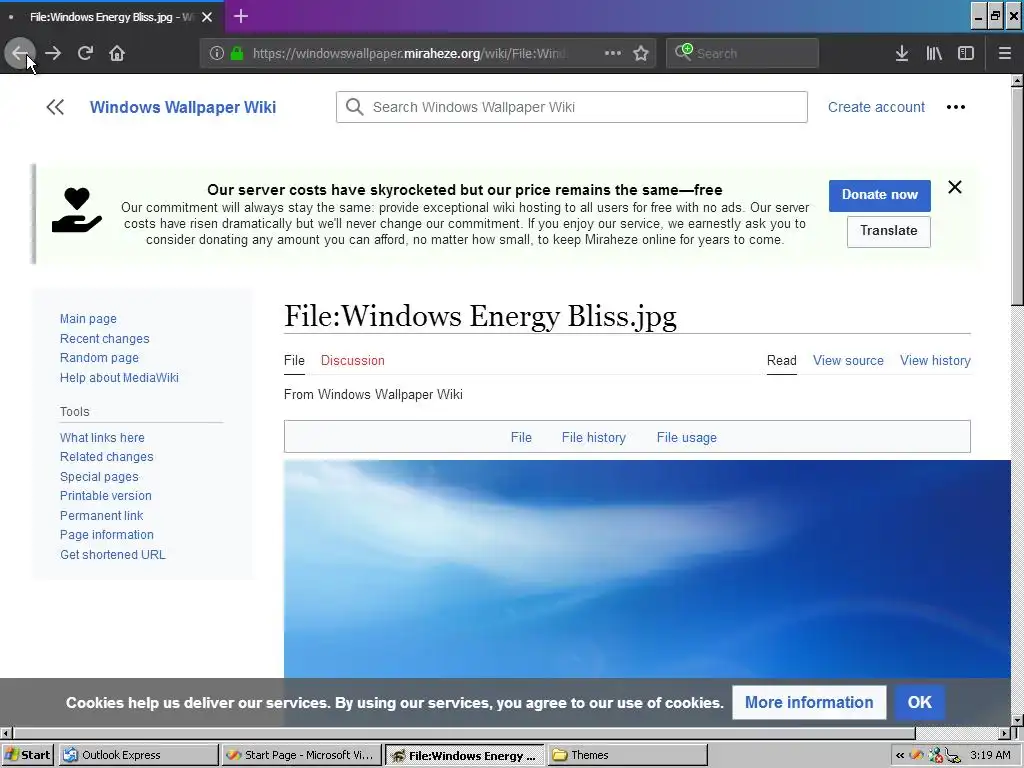This screenshot has height=768, width=1024.
Task: Open the Windows Wallpaper Wiki home link
Action: click(183, 107)
